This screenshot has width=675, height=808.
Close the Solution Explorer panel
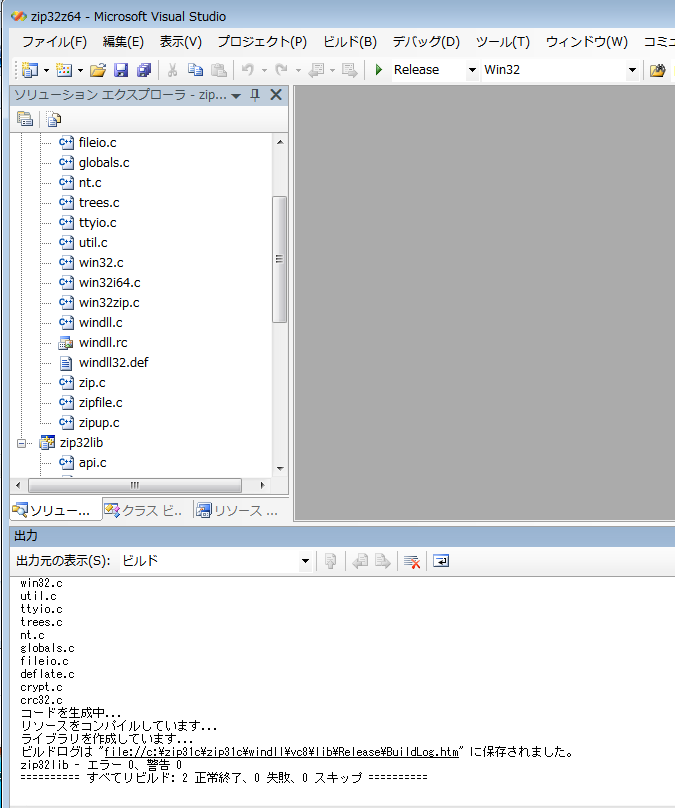276,95
